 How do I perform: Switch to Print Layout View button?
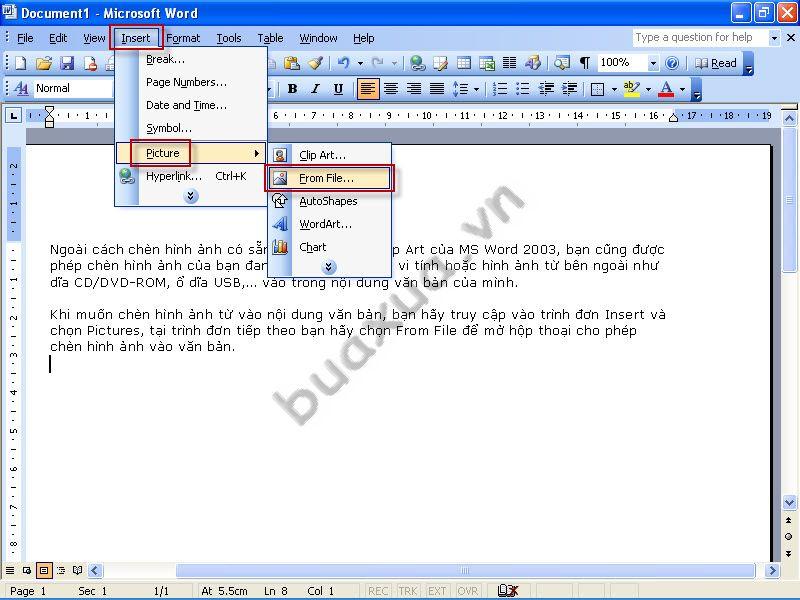point(44,570)
